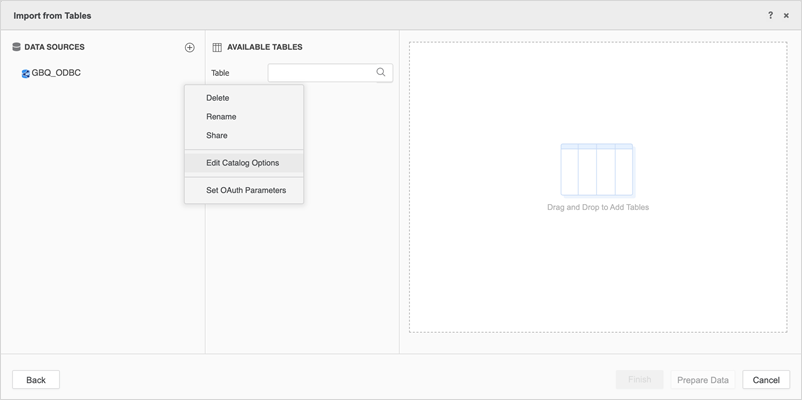802x400 pixels.
Task: Click the Data Sources database icon
Action: point(16,47)
